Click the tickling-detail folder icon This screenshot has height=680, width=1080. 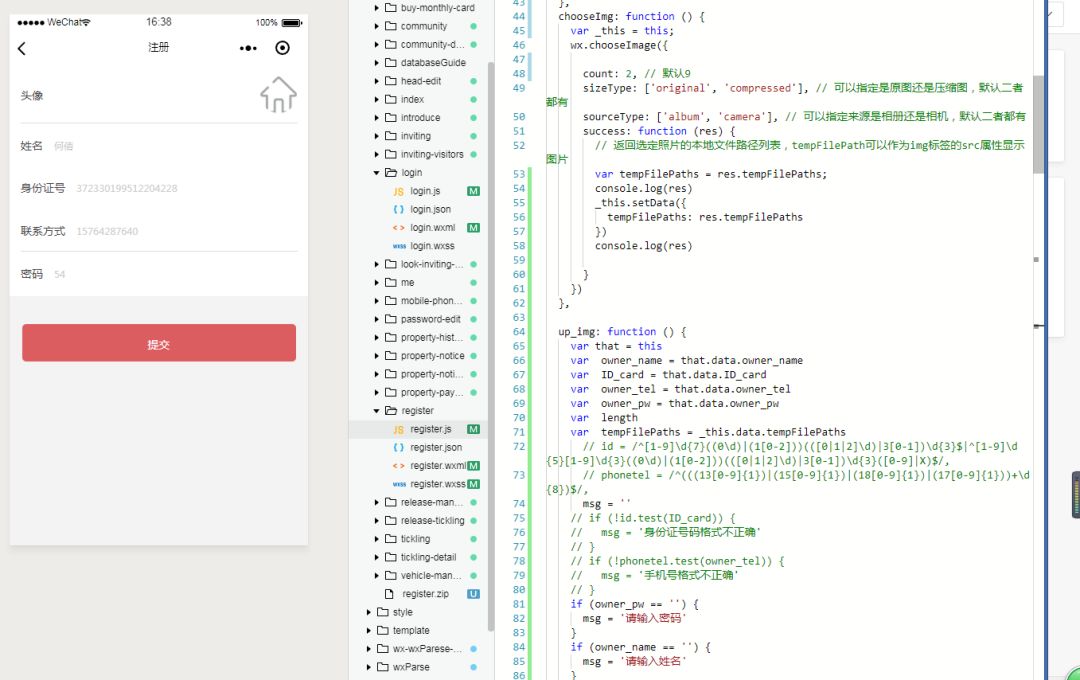click(391, 557)
